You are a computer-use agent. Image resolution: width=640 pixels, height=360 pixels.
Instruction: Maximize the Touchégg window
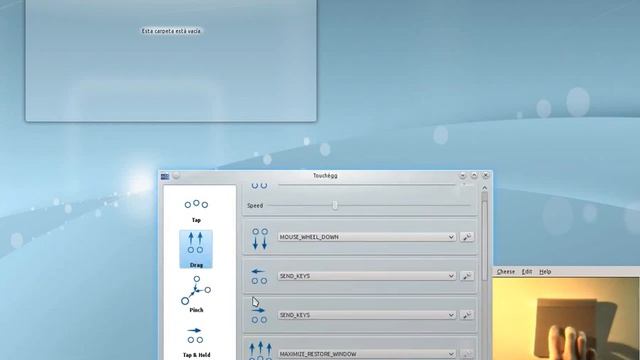(474, 176)
